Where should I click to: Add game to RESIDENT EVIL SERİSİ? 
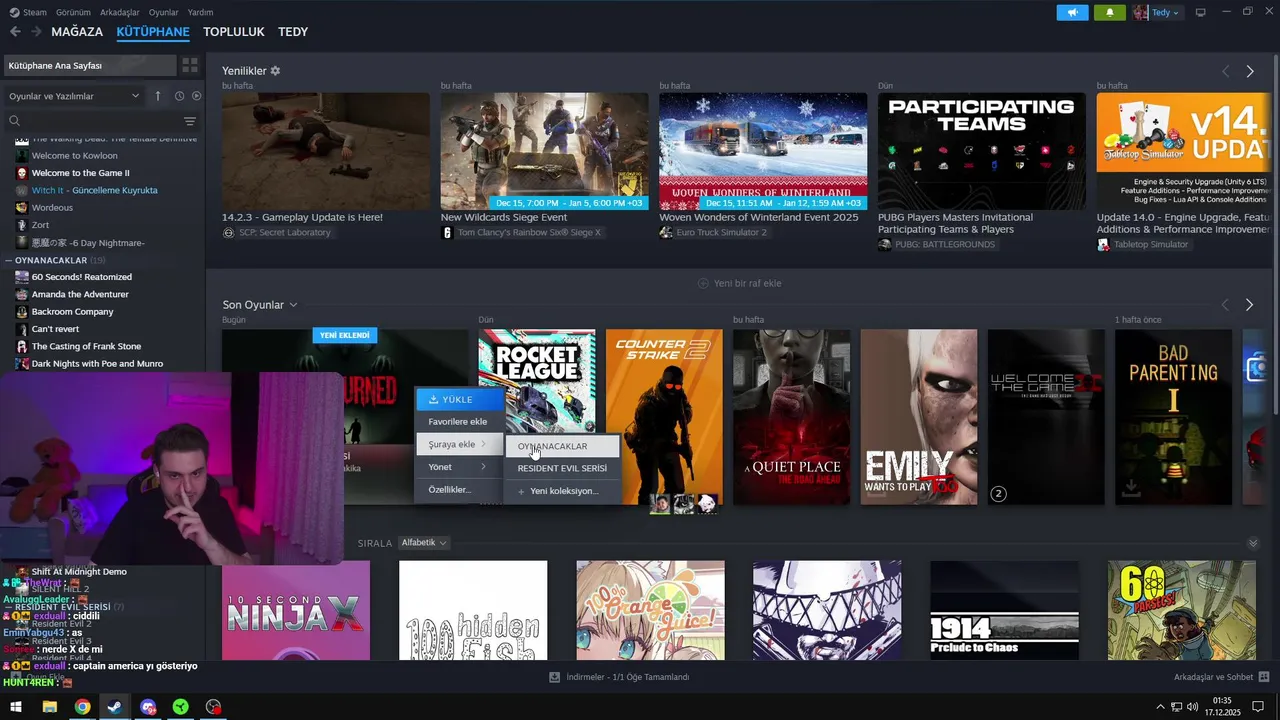562,468
